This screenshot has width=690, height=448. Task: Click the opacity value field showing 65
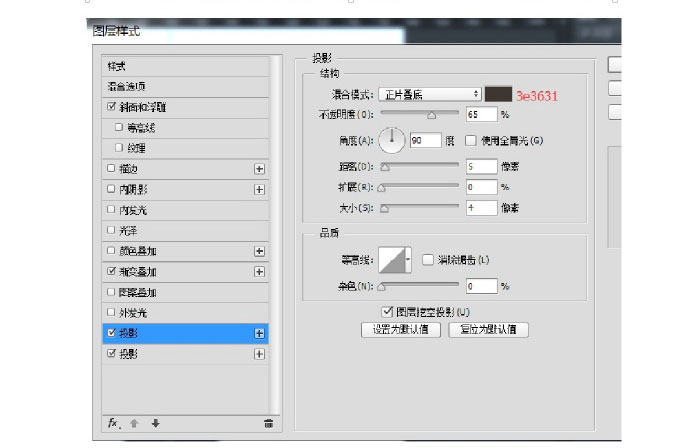click(x=482, y=114)
